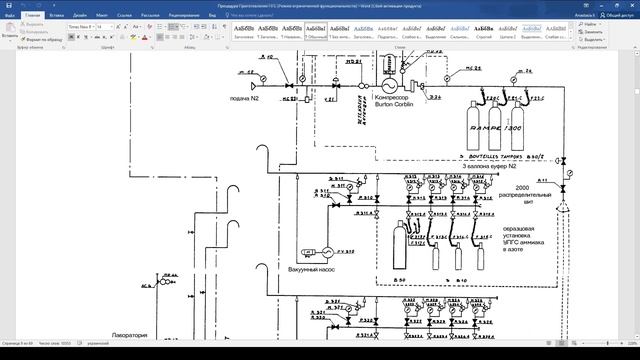Open the Paste (Вставить) button
The height and width of the screenshot is (360, 640).
pyautogui.click(x=9, y=31)
